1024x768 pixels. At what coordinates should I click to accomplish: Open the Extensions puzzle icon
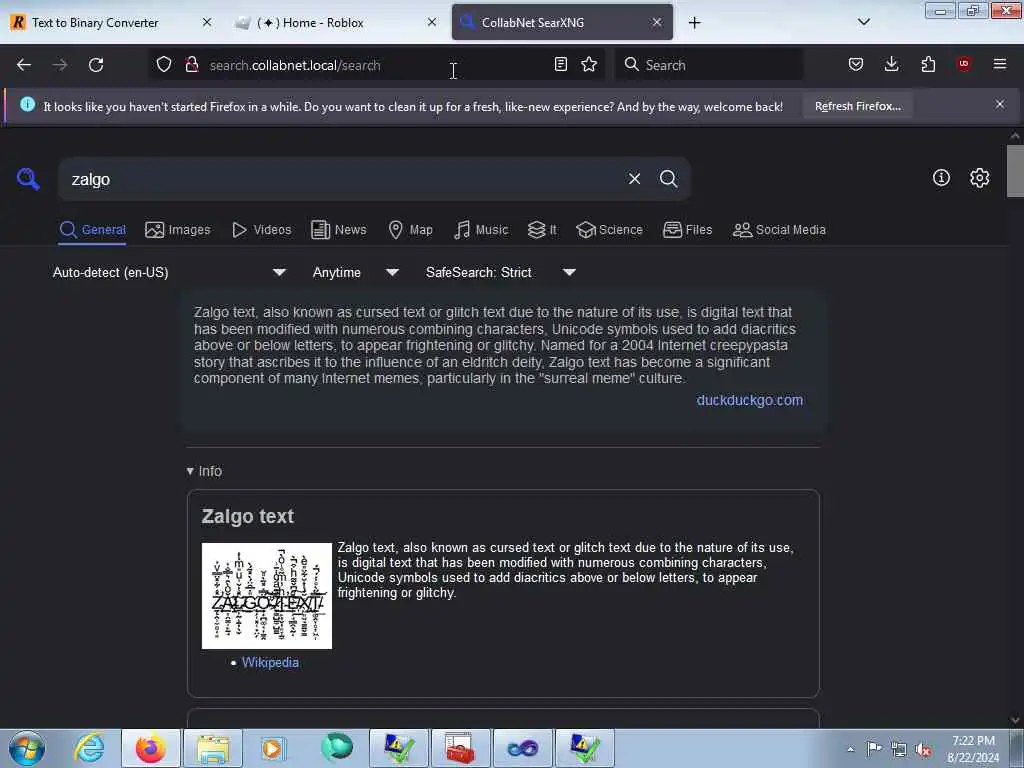point(928,64)
